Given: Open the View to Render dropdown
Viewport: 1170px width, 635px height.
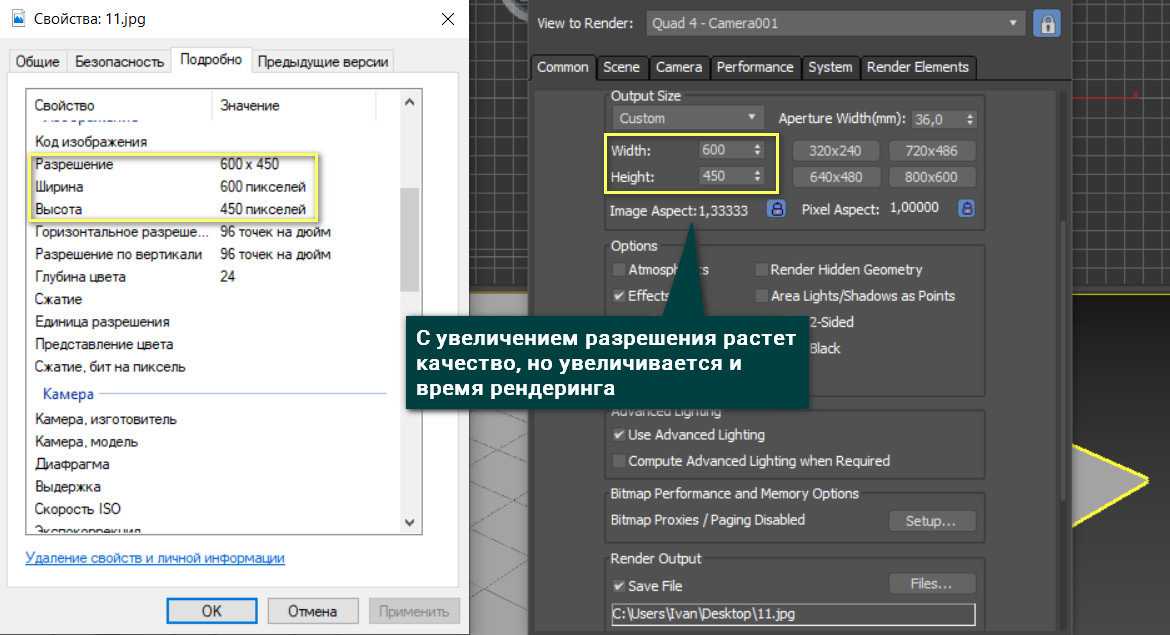Looking at the screenshot, I should pos(836,23).
